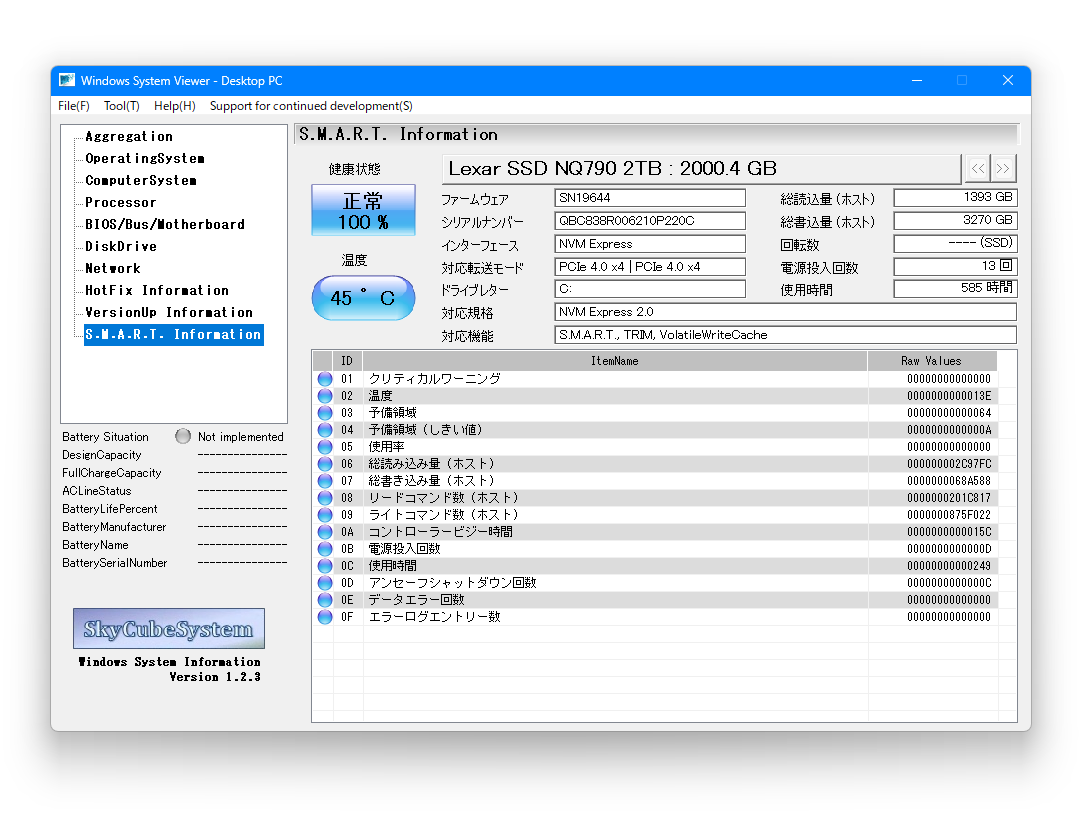
Task: Click the status icon for エラーログエントリー数
Action: 324,616
